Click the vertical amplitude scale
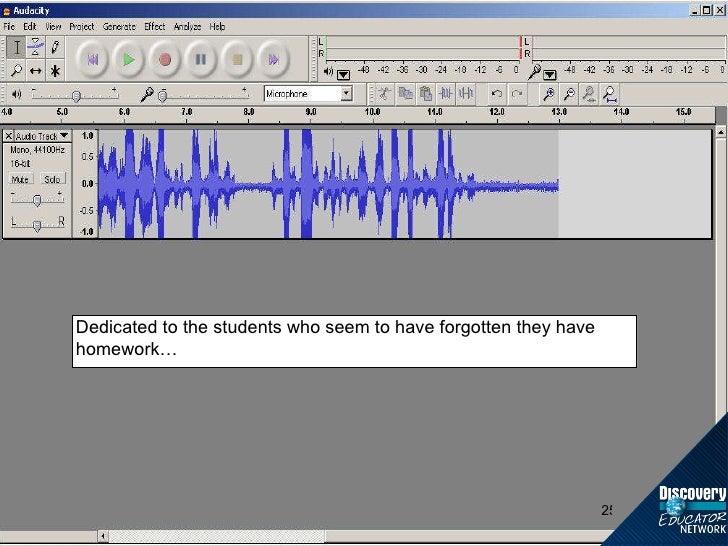The image size is (728, 546). pos(86,184)
